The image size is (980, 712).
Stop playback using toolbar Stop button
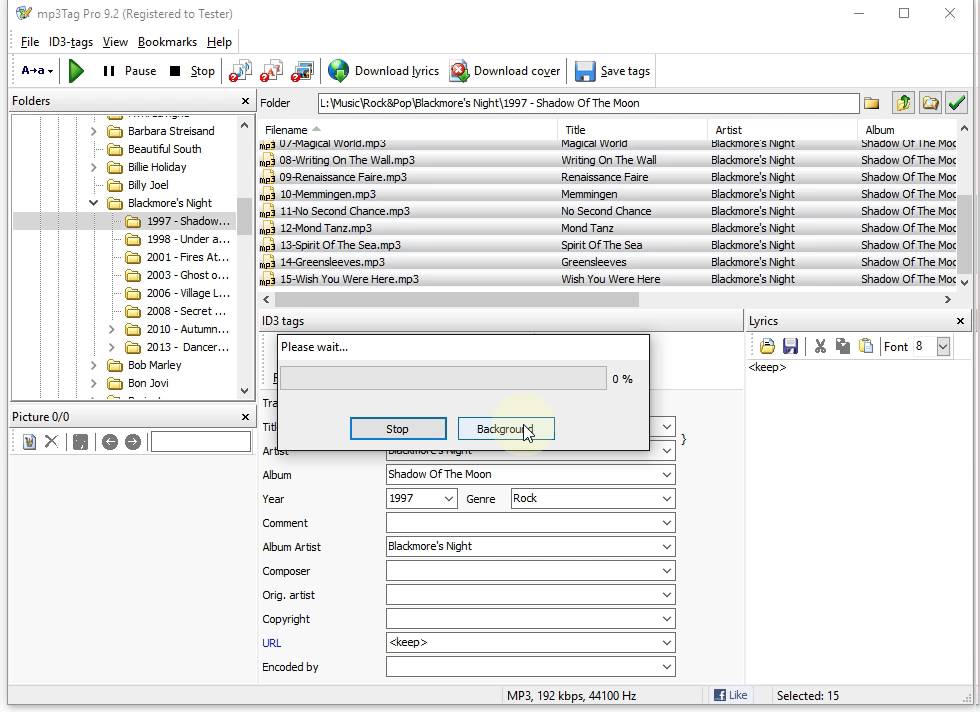tap(192, 71)
